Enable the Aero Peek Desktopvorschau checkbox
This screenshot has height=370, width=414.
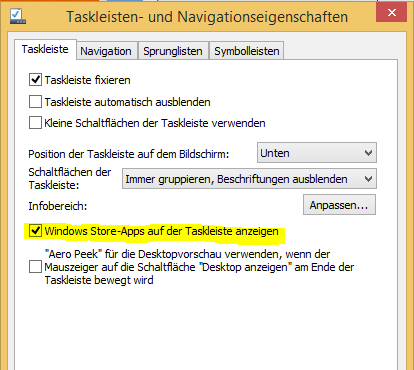pos(35,267)
